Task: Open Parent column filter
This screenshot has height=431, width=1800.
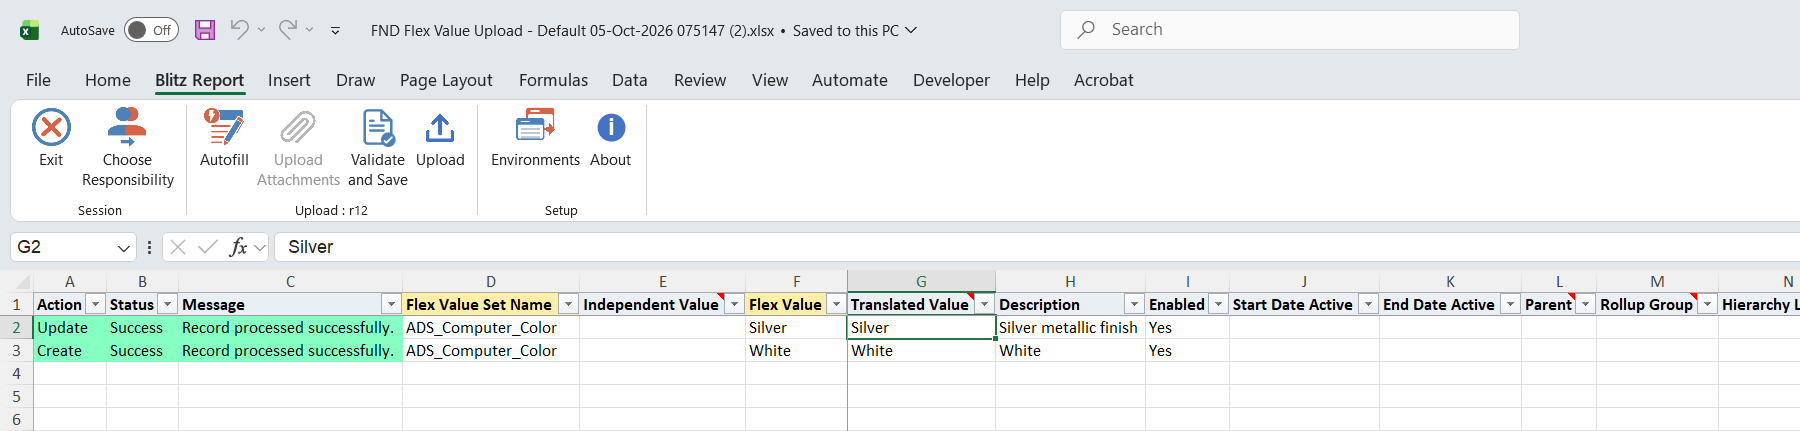Action: (x=1585, y=304)
